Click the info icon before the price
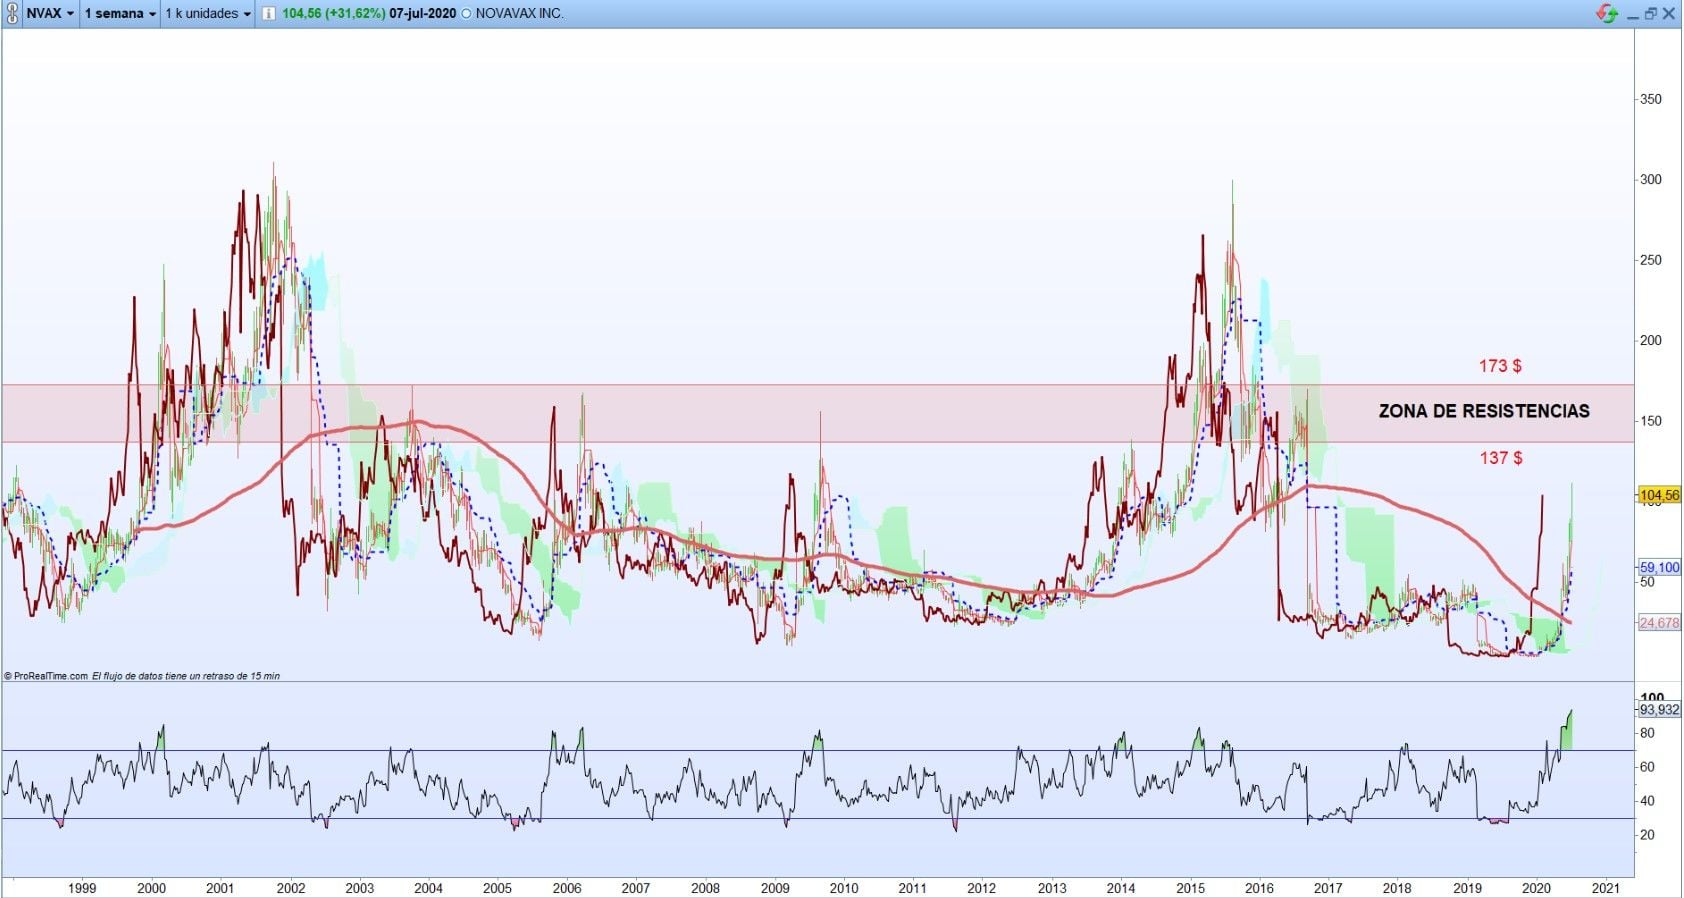Image resolution: width=1684 pixels, height=898 pixels. point(268,14)
